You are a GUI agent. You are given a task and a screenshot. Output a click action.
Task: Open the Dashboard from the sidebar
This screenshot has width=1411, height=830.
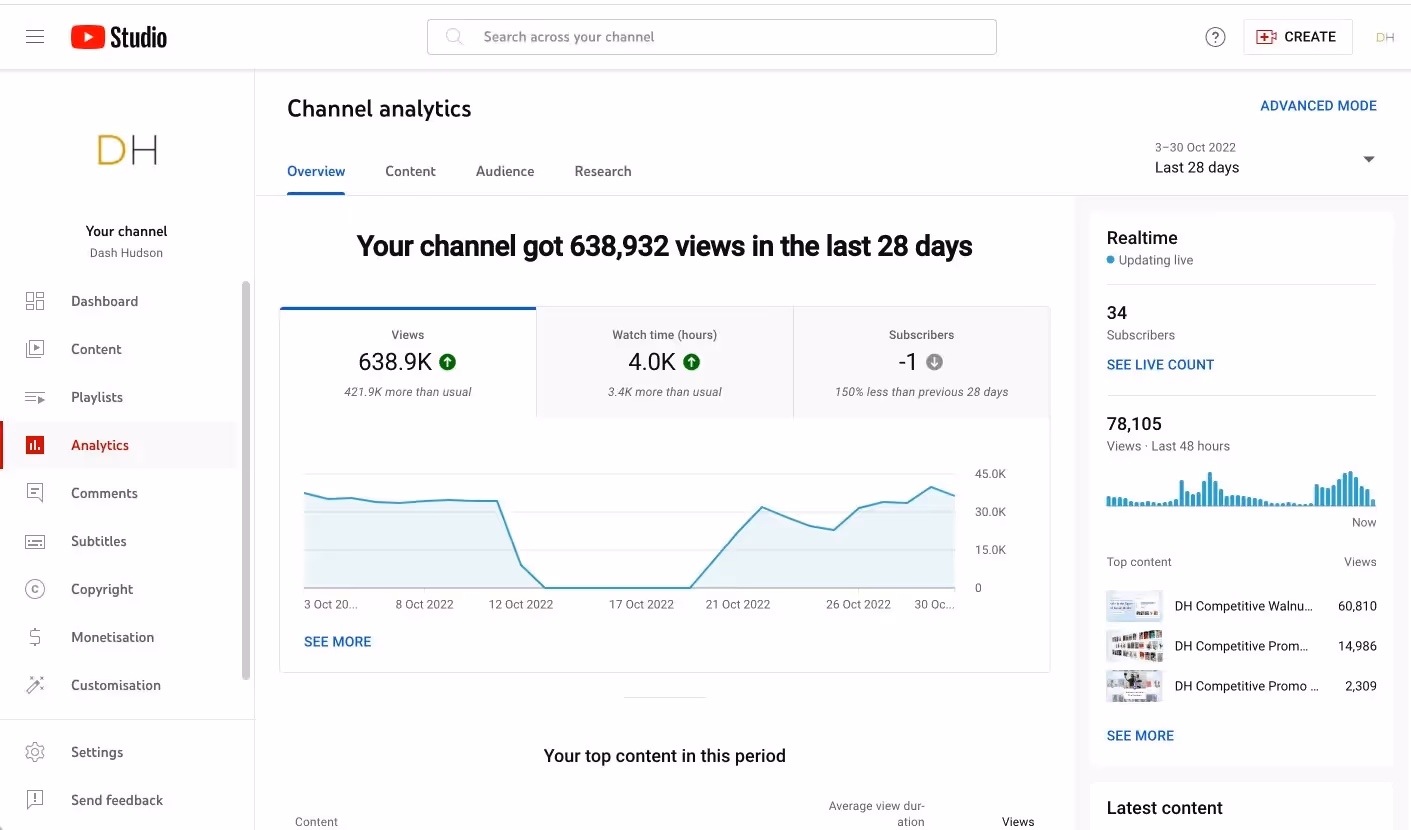click(x=35, y=300)
